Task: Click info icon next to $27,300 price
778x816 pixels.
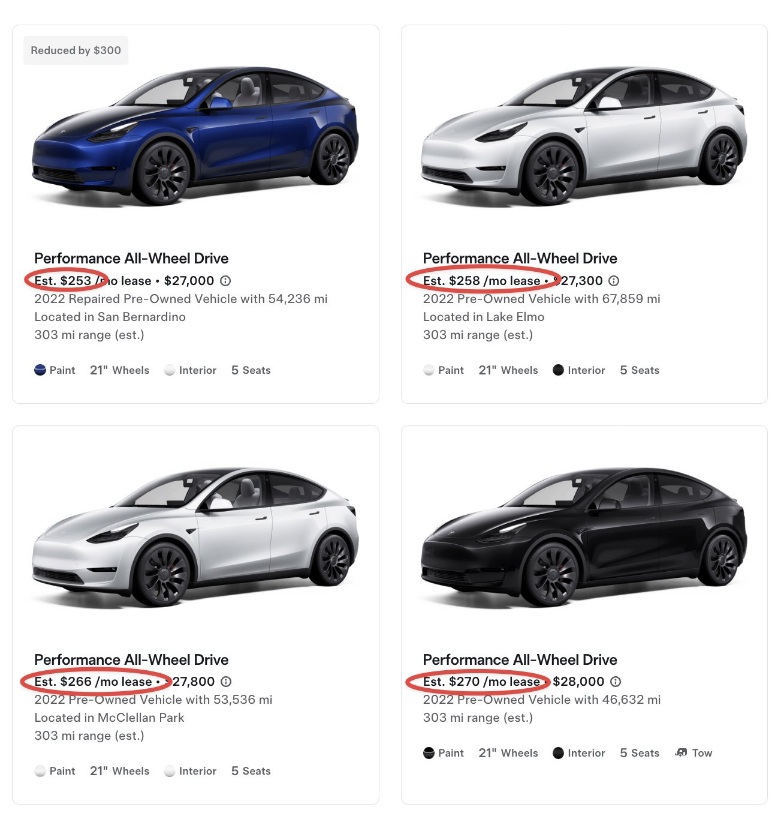Action: tap(614, 281)
